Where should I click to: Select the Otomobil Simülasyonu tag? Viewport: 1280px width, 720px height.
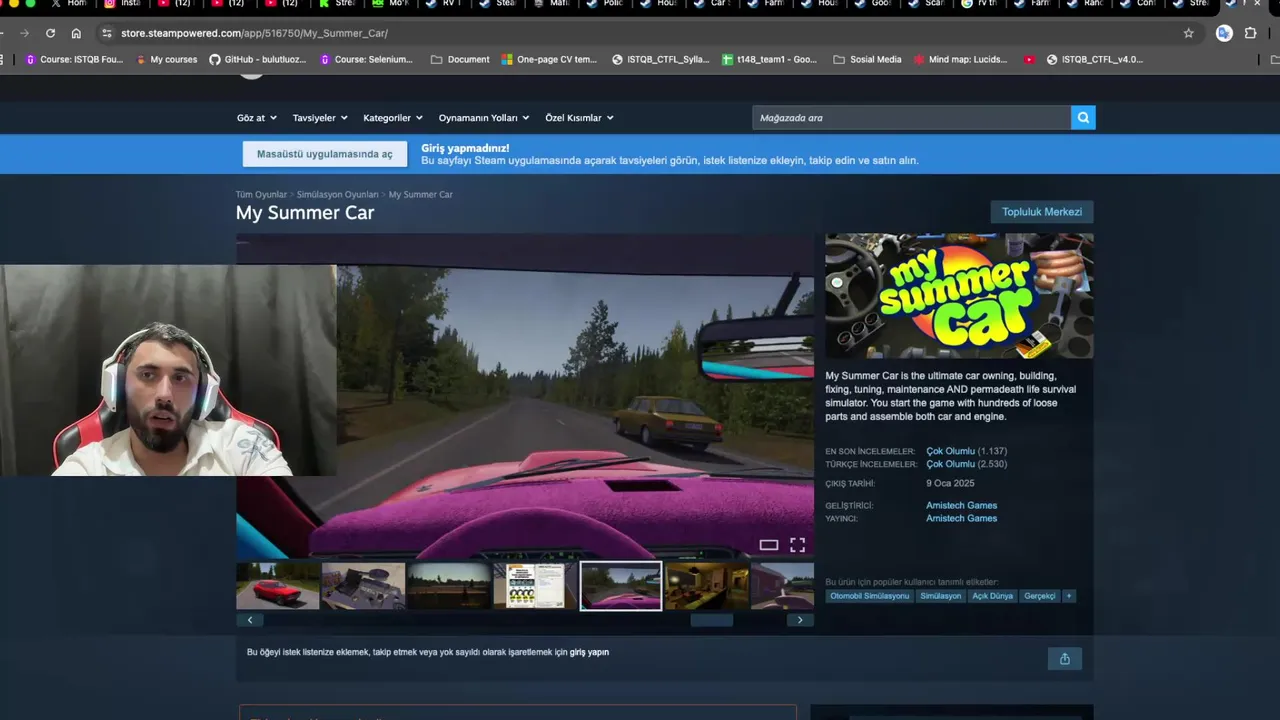coord(870,596)
